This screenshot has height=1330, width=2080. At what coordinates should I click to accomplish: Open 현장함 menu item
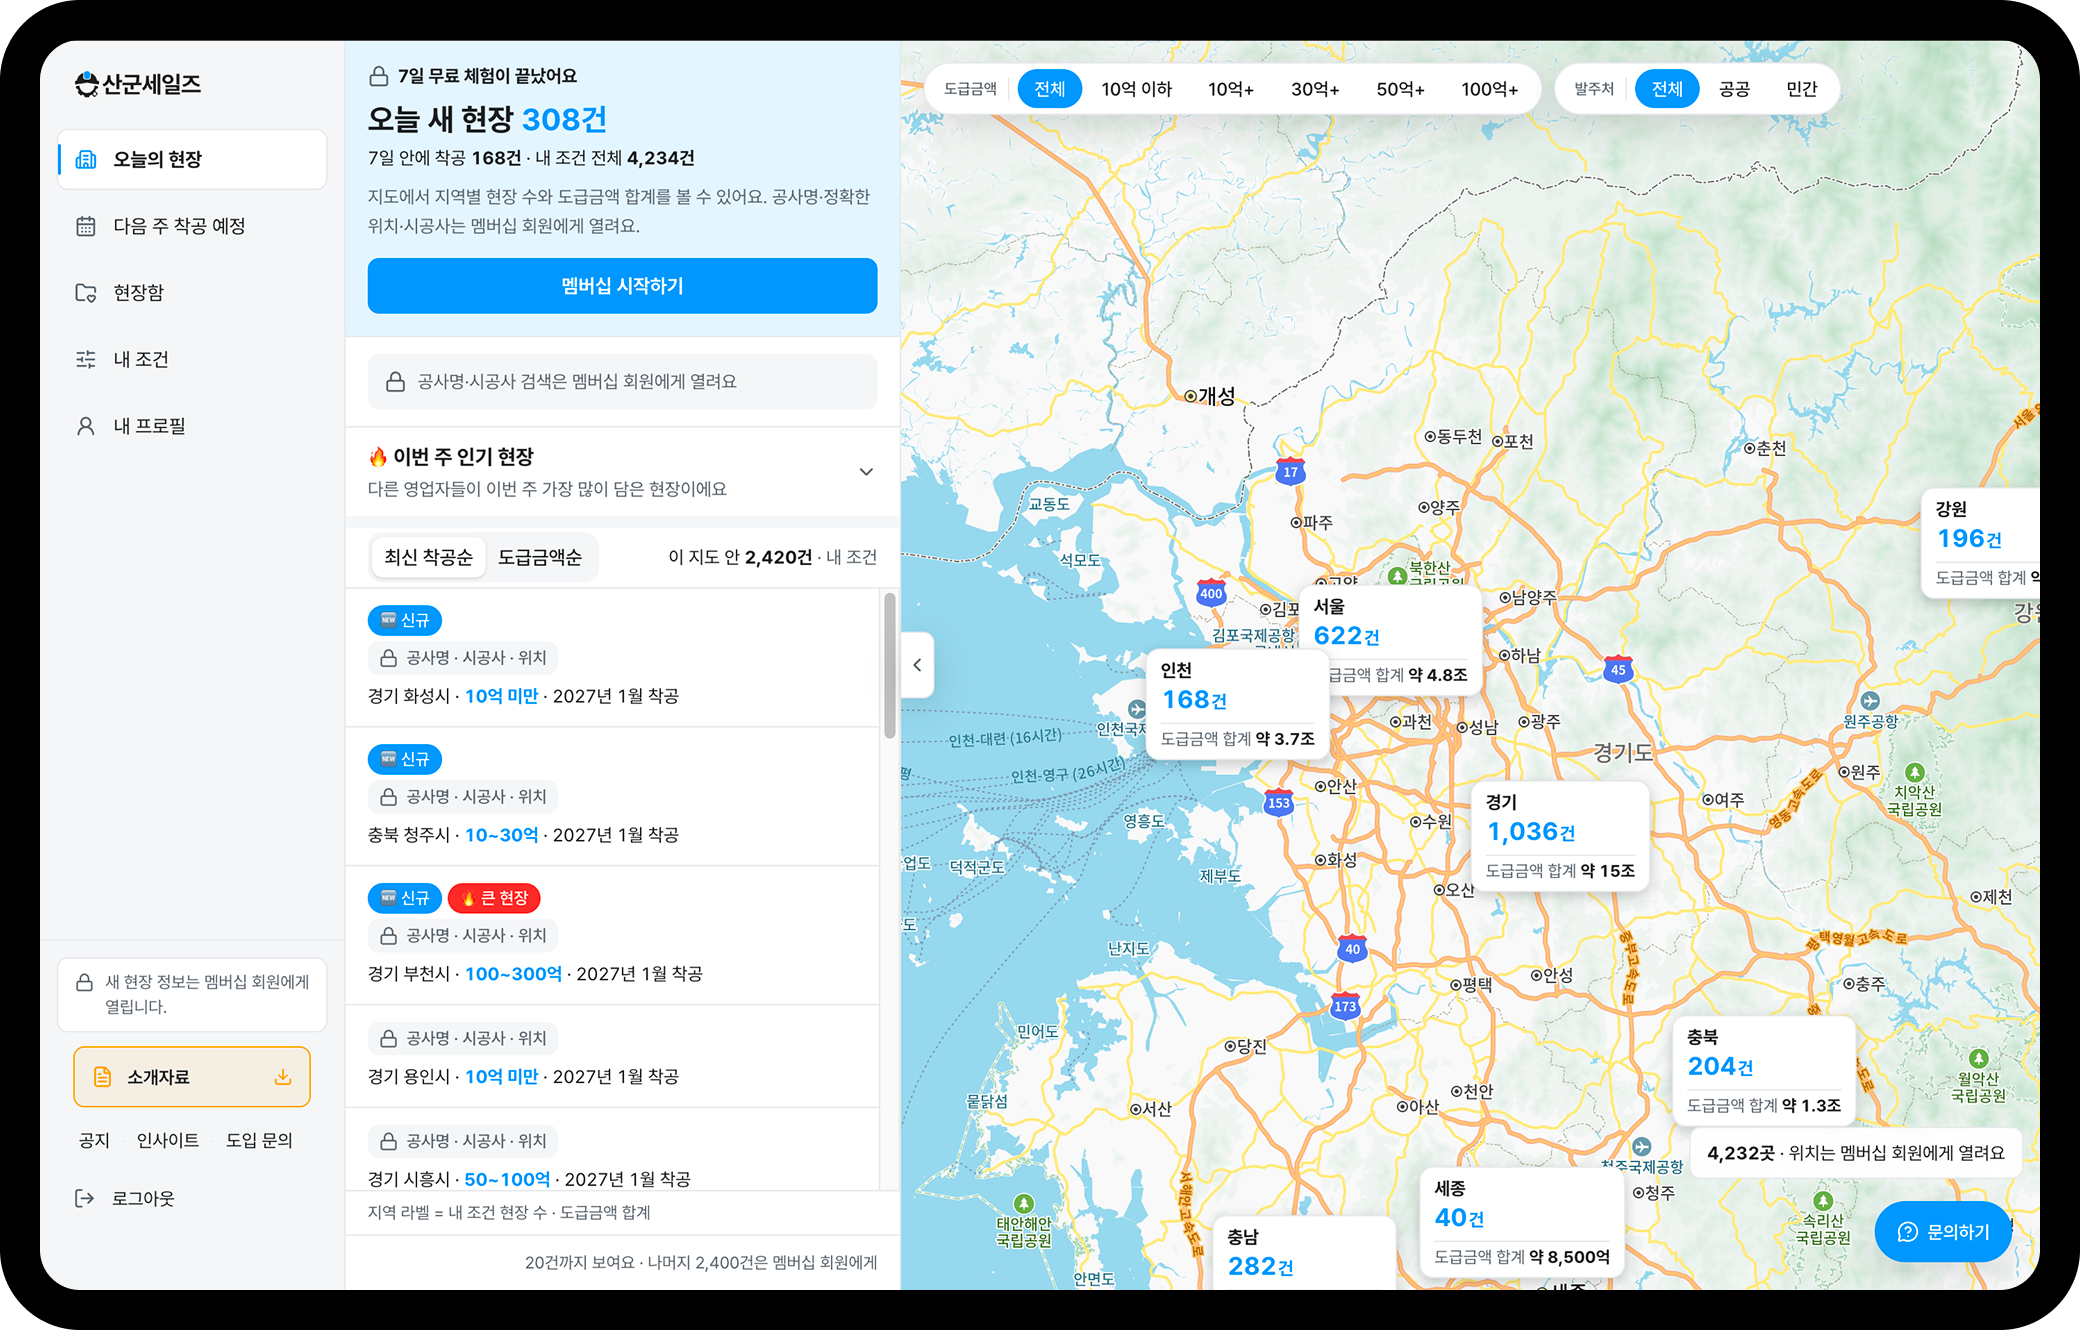[192, 293]
